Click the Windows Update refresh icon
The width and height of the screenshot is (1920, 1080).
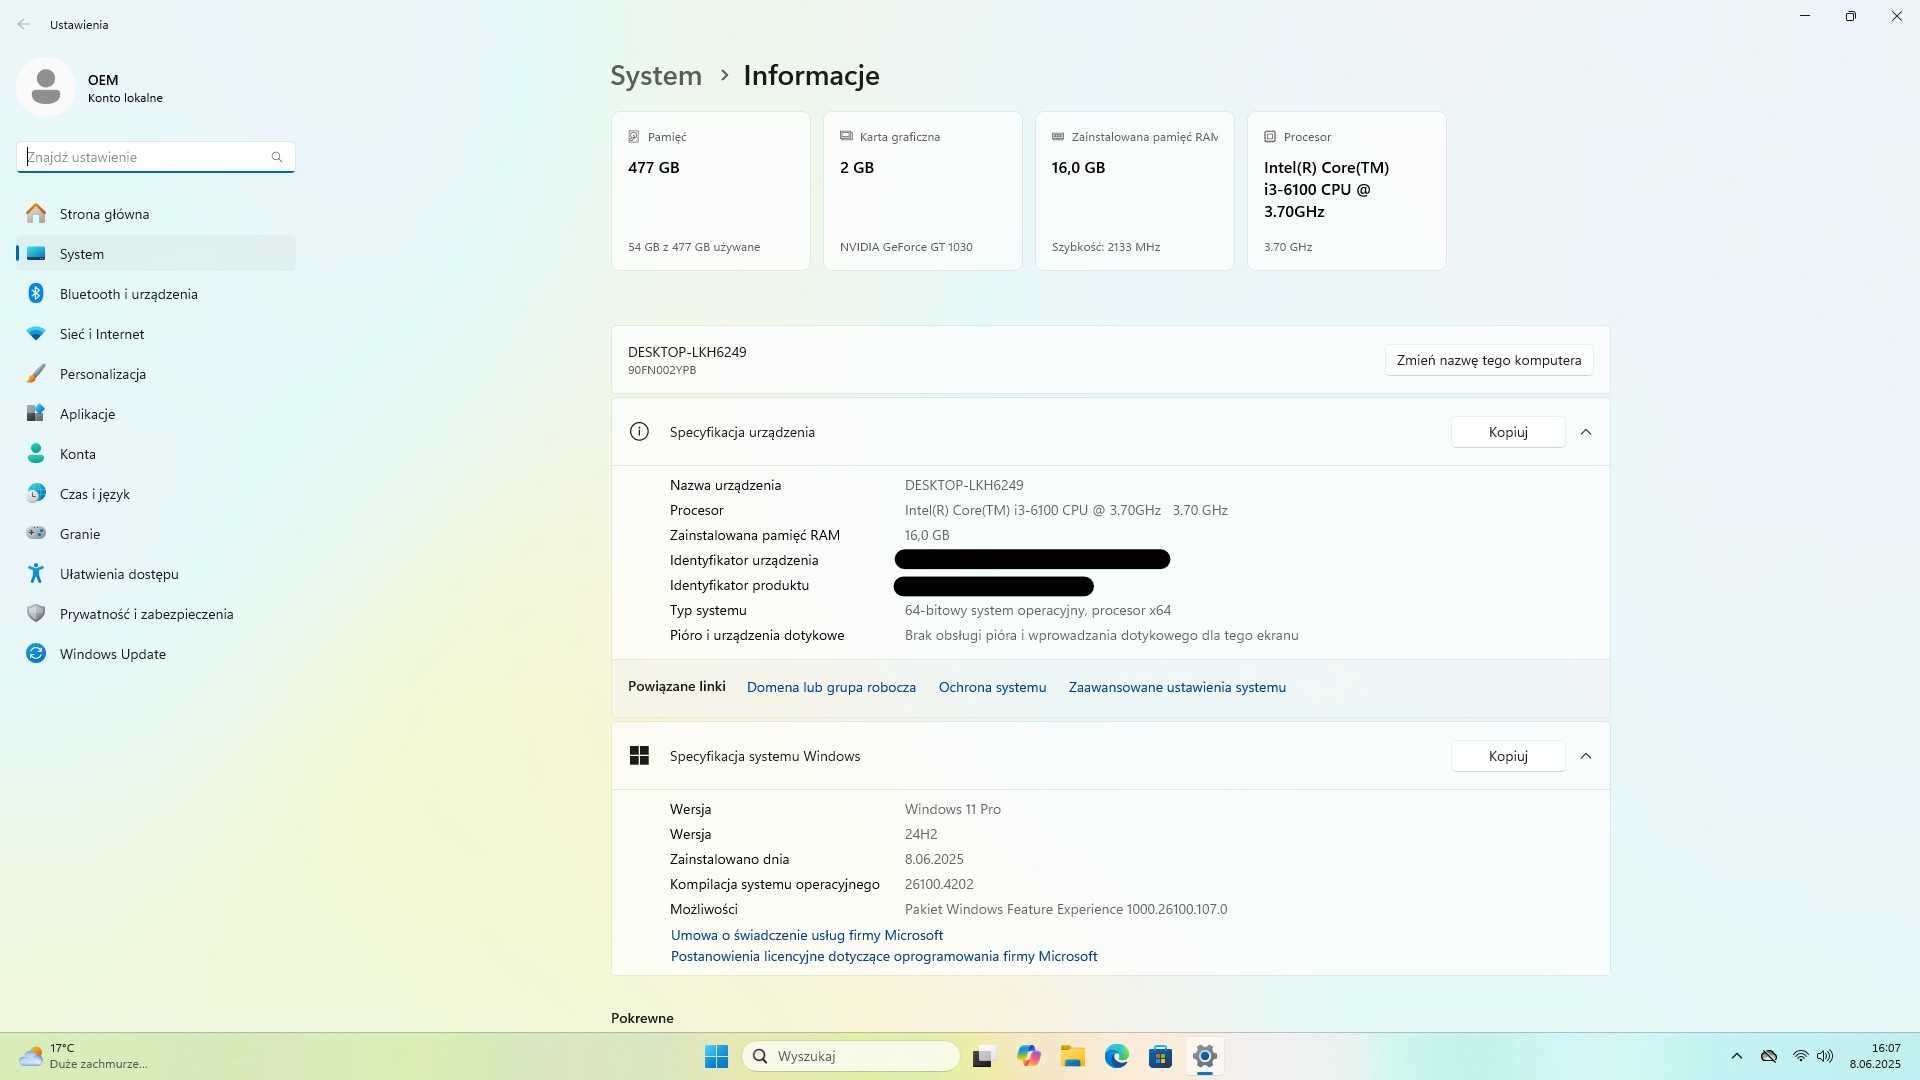36,653
